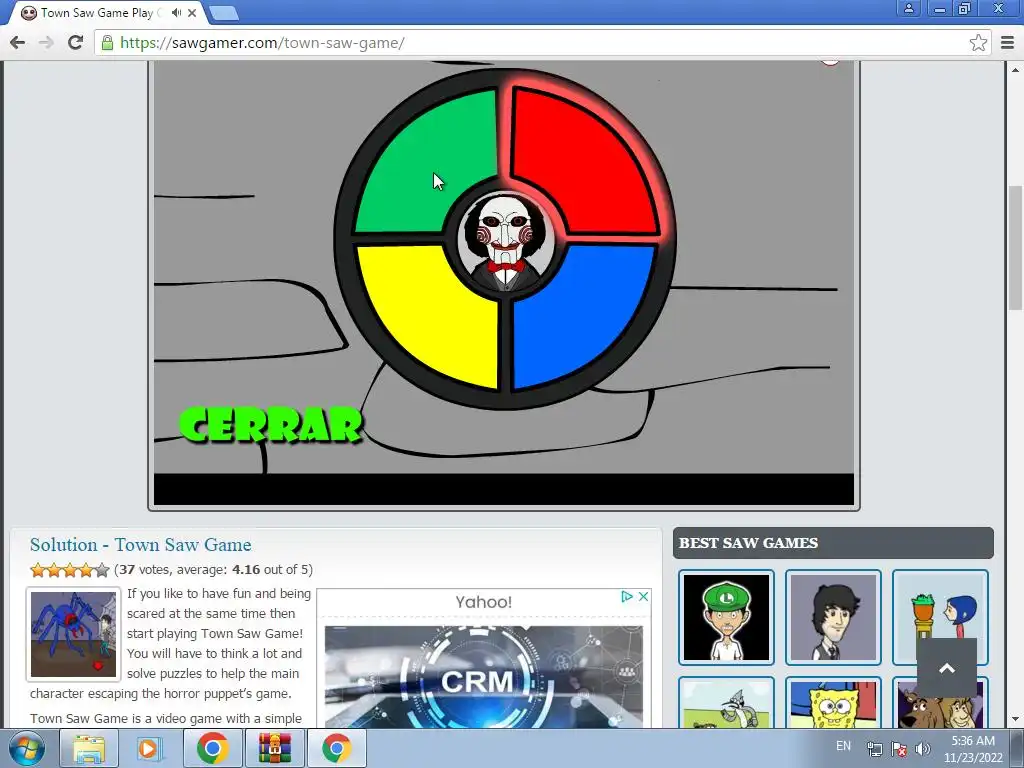Click the page scrollbar down arrow
This screenshot has height=768, width=1024.
coord(1015,720)
